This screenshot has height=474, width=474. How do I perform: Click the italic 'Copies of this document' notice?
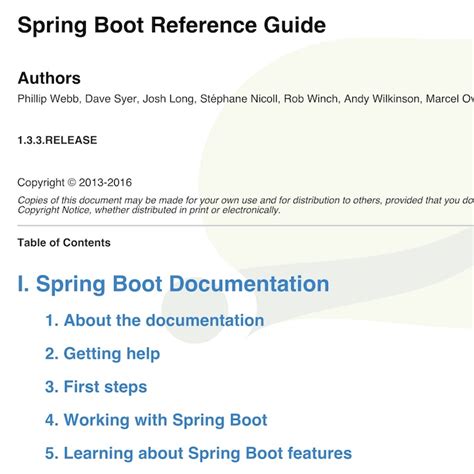246,205
